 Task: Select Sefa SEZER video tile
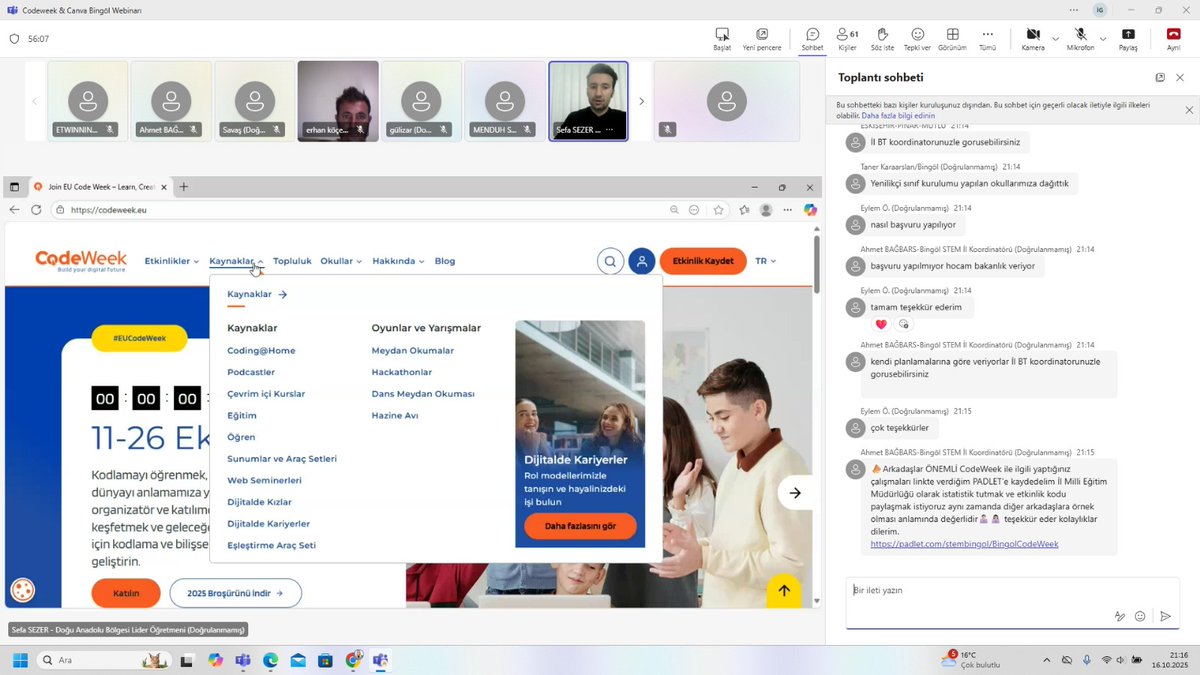point(588,101)
